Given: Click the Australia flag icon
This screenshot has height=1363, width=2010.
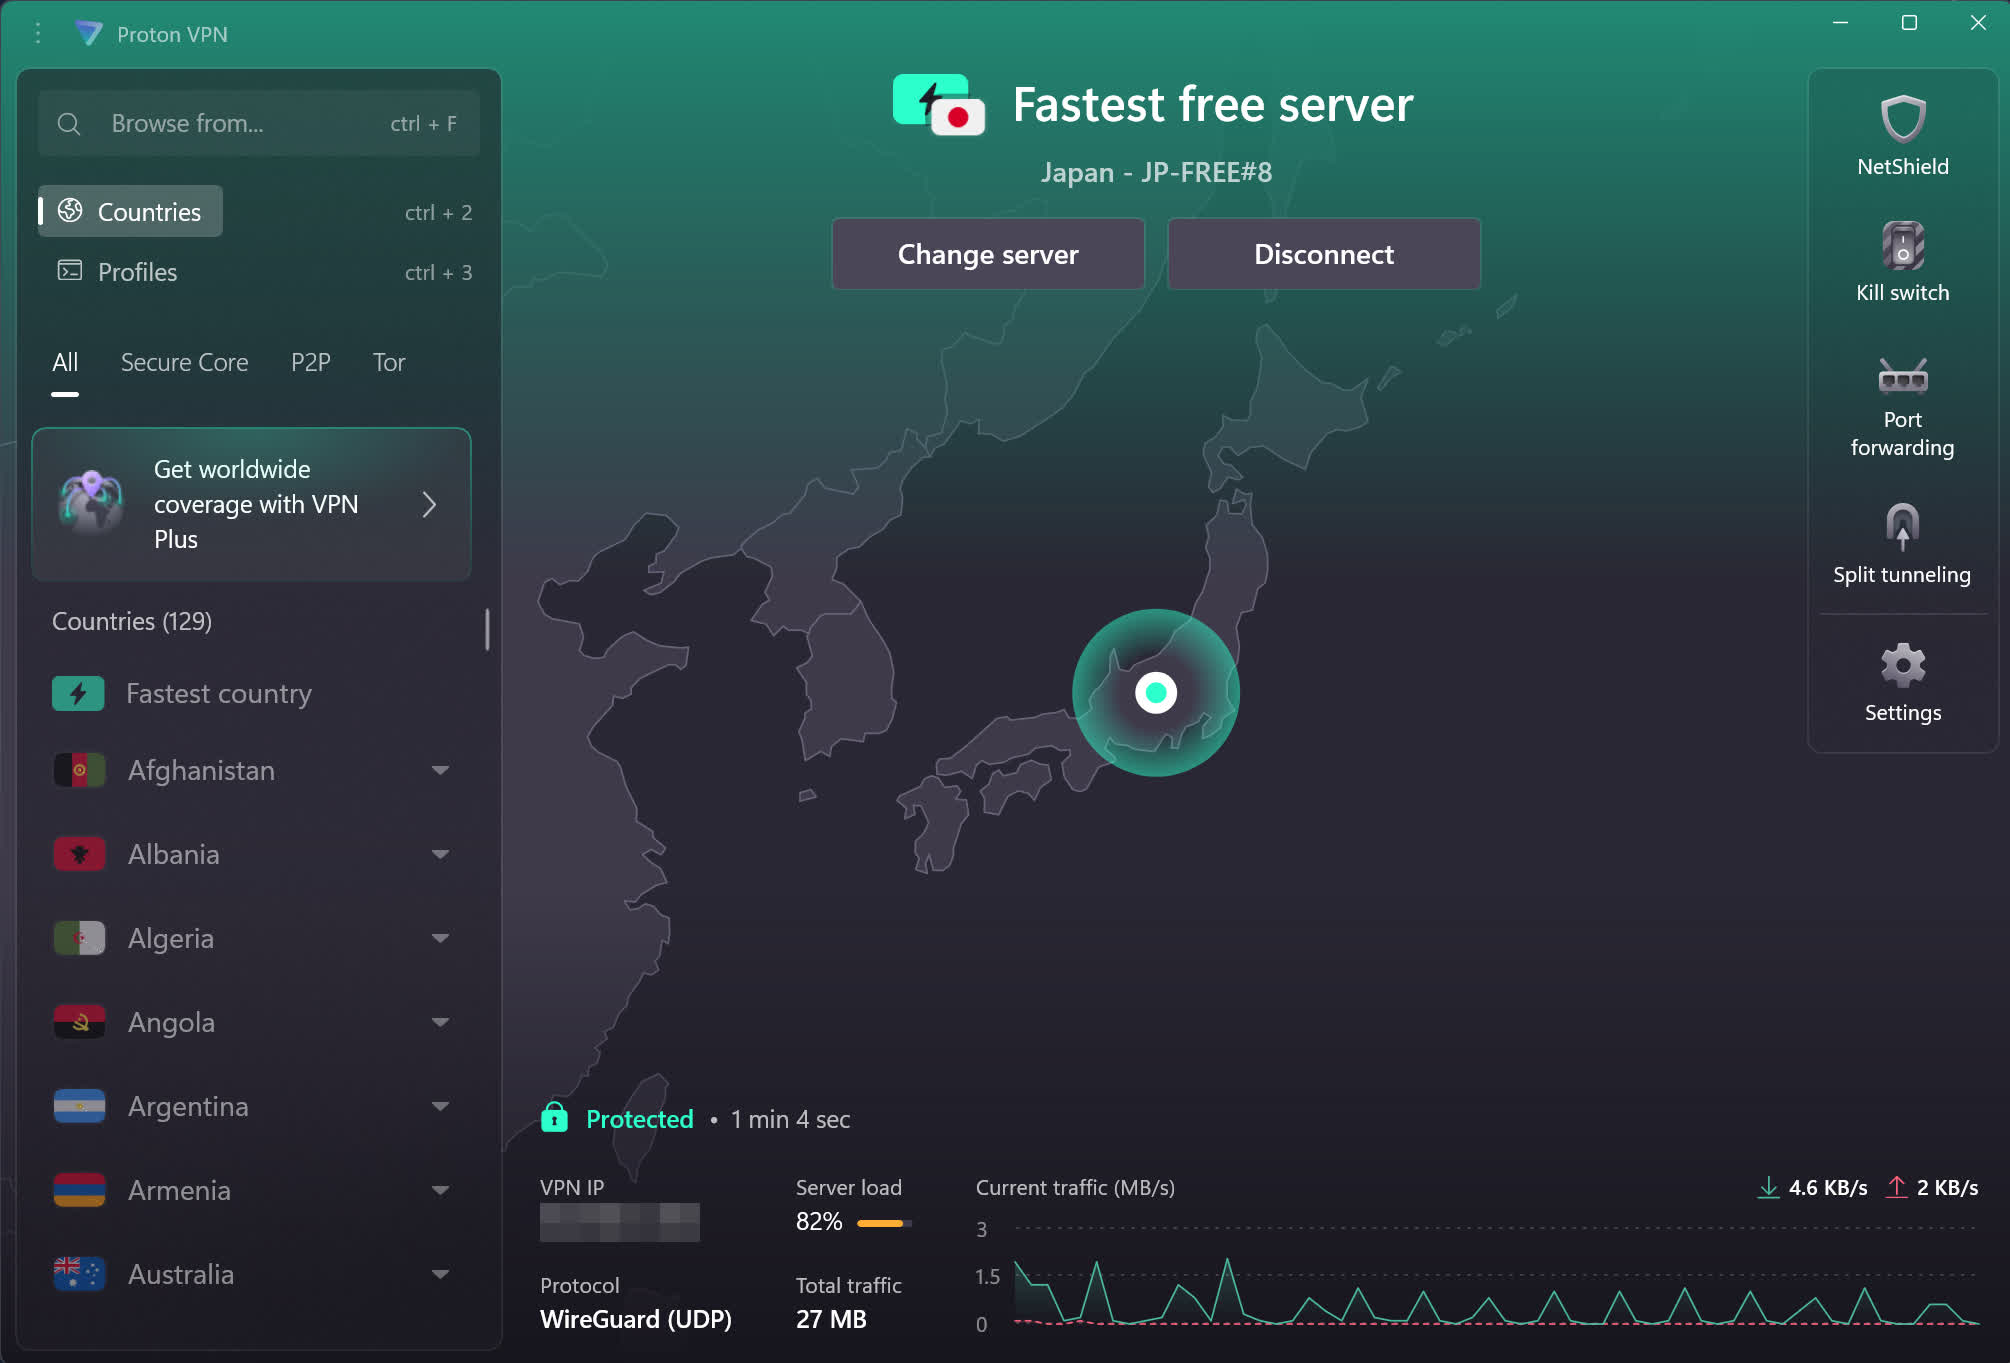Looking at the screenshot, I should coord(79,1274).
